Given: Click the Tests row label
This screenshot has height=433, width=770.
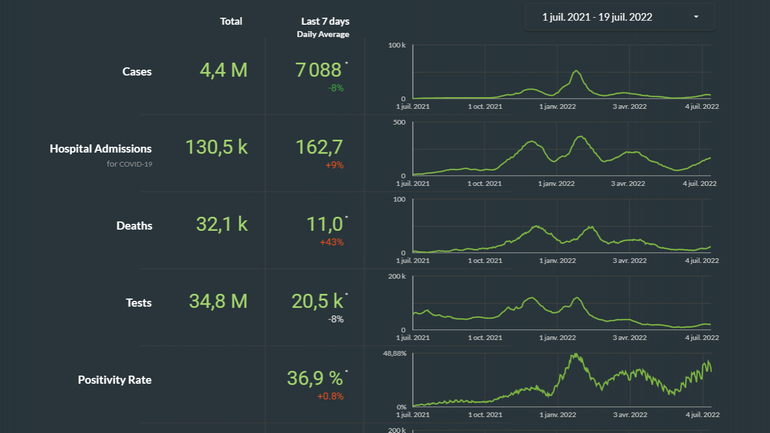Looking at the screenshot, I should [138, 302].
